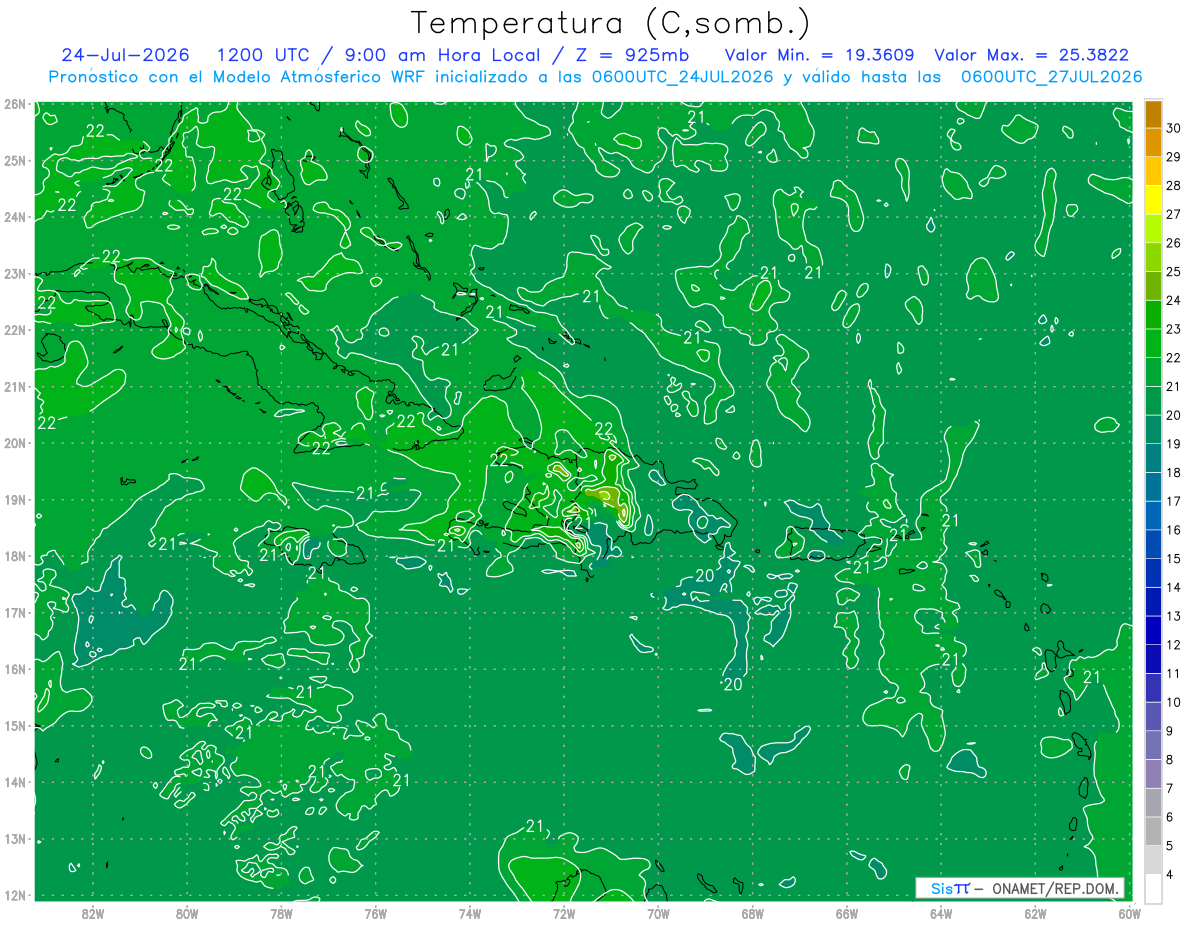1200x927 pixels.
Task: Click the 82W longitude axis label
Action: [93, 913]
